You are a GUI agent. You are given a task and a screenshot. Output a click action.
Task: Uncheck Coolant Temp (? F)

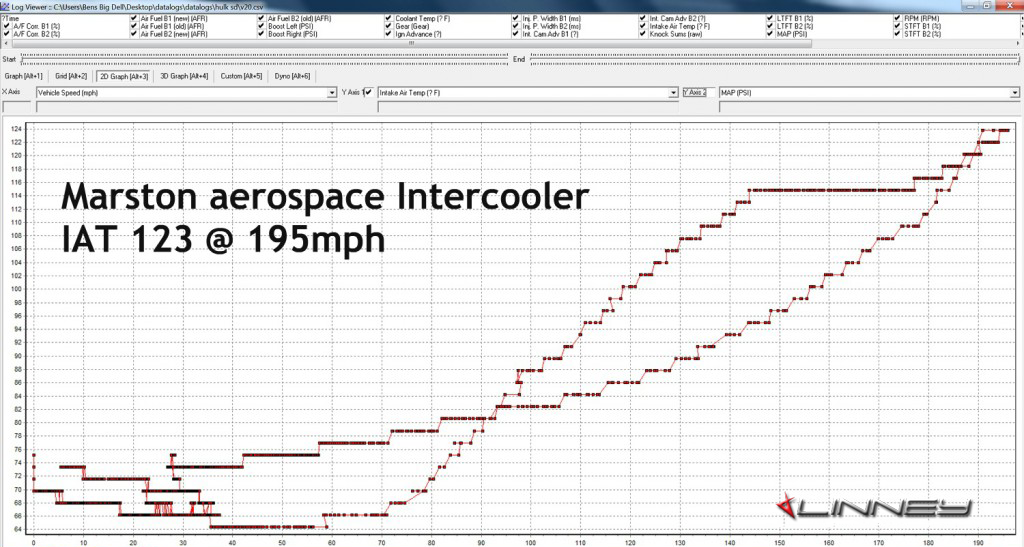tap(389, 19)
